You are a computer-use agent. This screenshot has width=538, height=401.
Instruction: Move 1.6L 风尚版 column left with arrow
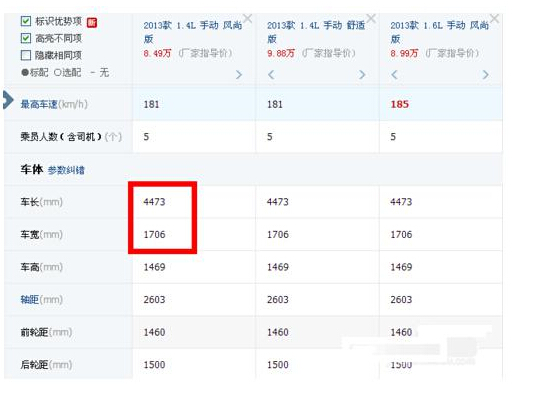pos(394,74)
